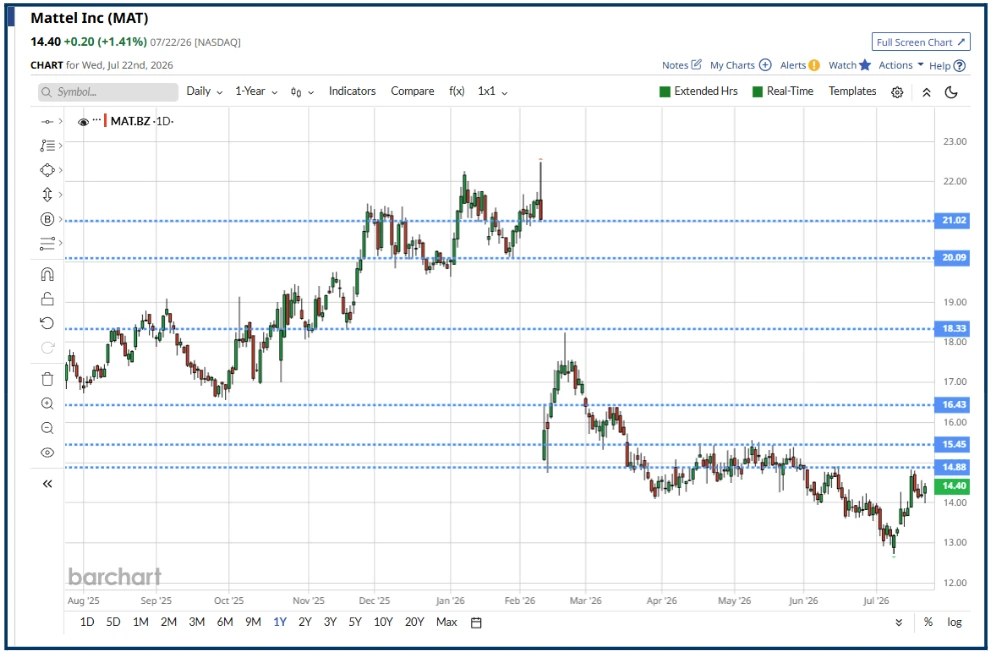Hide MAT.BZ series with eye icon
The width and height of the screenshot is (994, 655).
click(x=83, y=122)
